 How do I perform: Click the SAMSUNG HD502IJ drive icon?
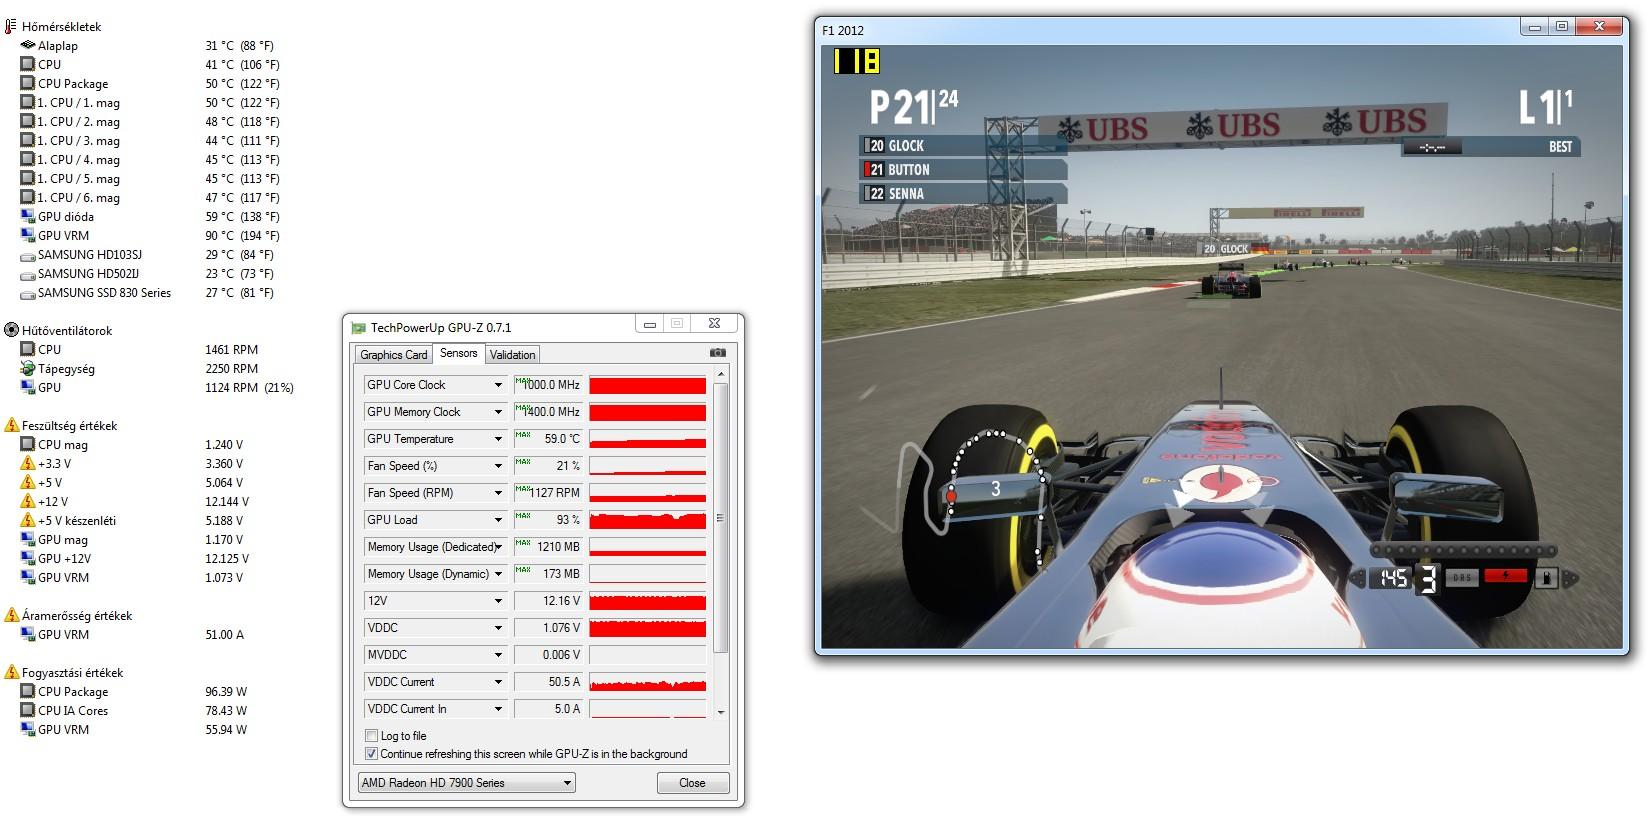pos(28,274)
